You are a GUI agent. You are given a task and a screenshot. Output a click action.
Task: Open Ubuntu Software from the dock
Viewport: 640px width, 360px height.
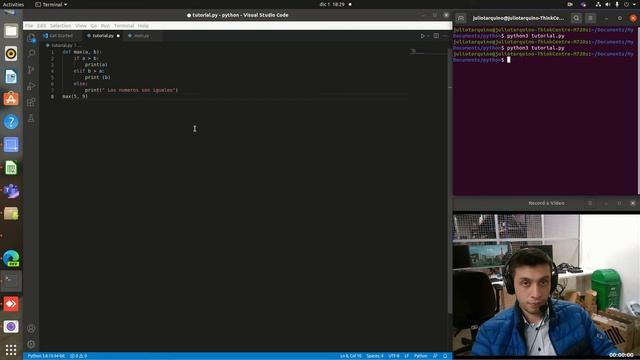[11, 99]
